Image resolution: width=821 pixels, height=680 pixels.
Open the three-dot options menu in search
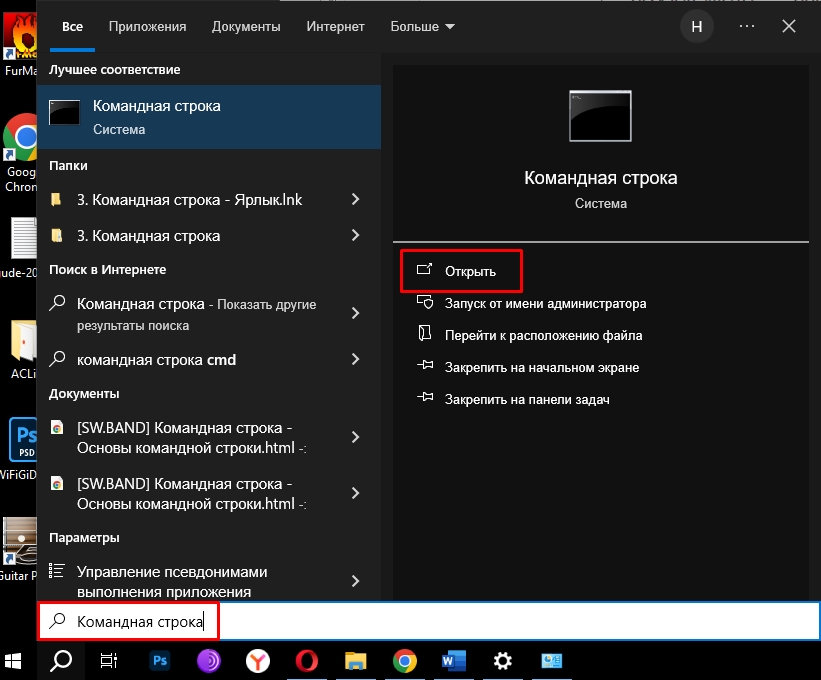[747, 27]
